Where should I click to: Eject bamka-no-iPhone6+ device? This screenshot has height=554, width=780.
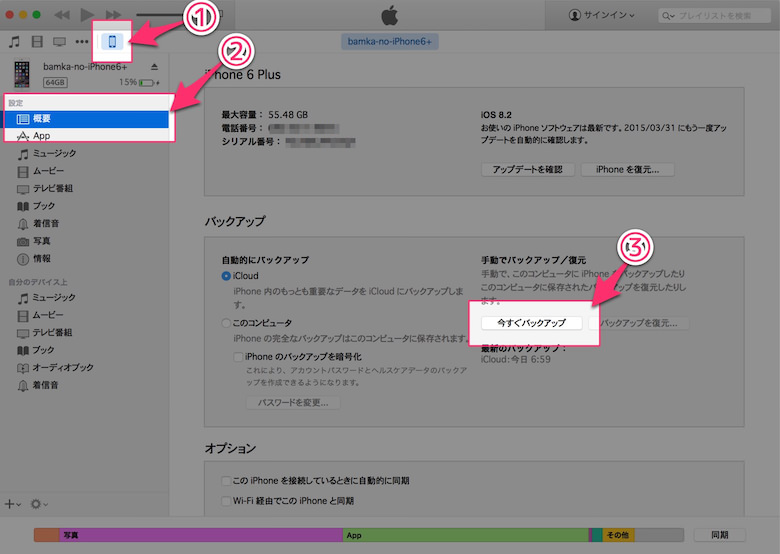point(154,67)
